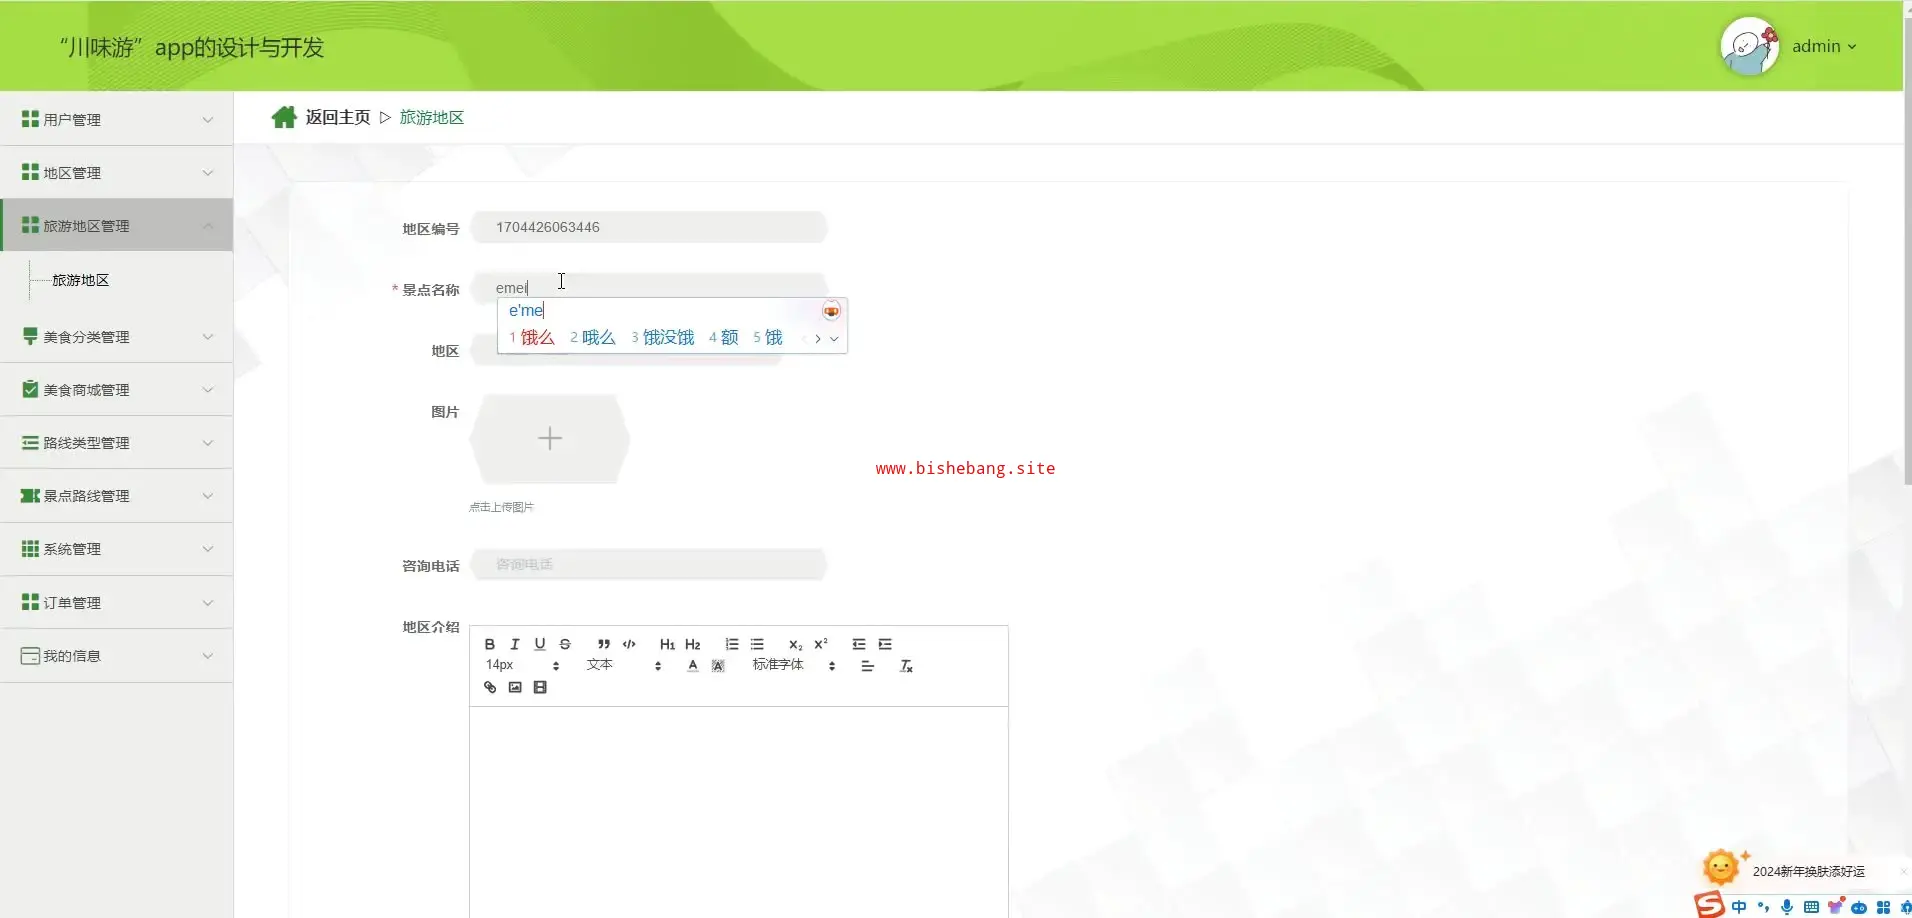This screenshot has height=918, width=1912.
Task: Insert an image in editor
Action: tap(515, 687)
